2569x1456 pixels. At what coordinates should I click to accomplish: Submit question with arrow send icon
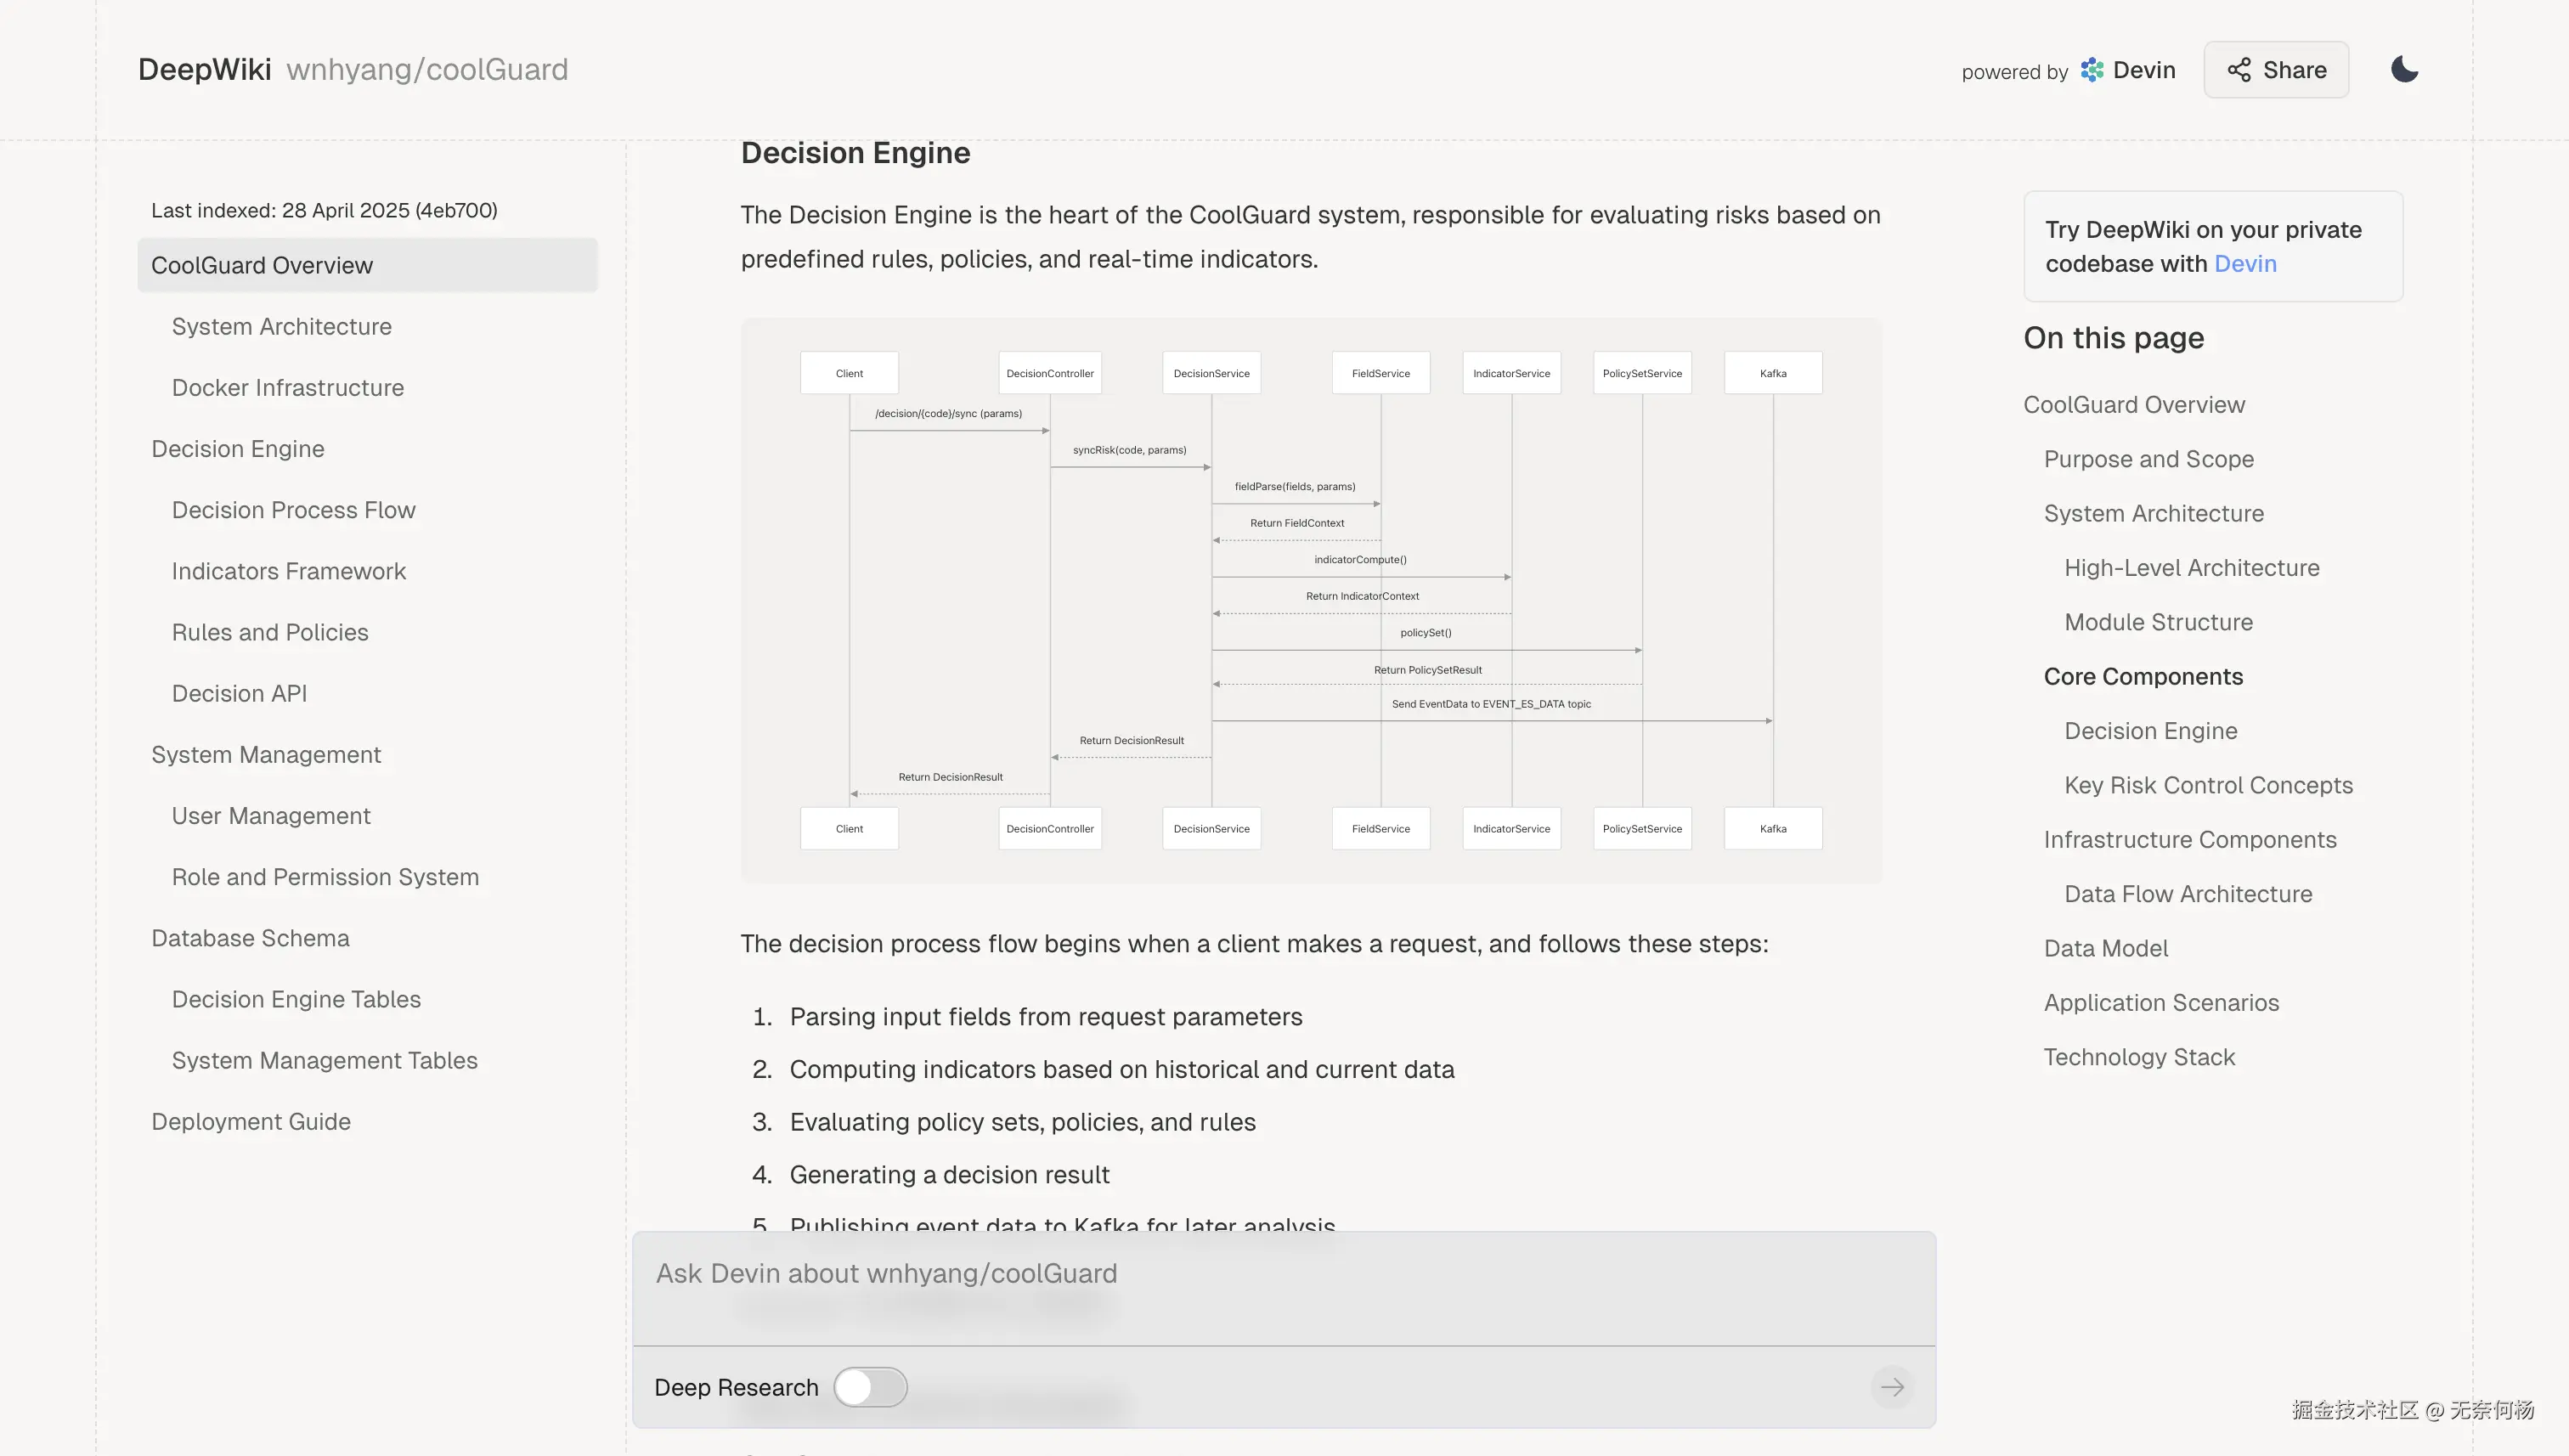point(1892,1387)
